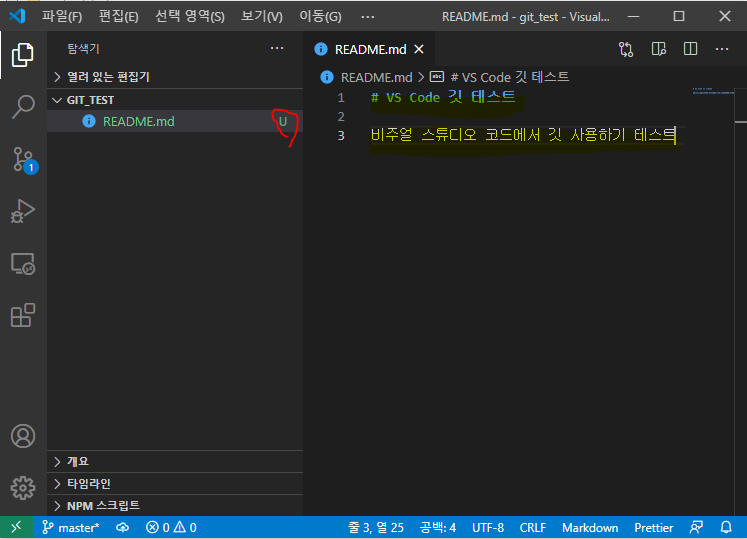Click the VS Code logo icon

(17, 16)
